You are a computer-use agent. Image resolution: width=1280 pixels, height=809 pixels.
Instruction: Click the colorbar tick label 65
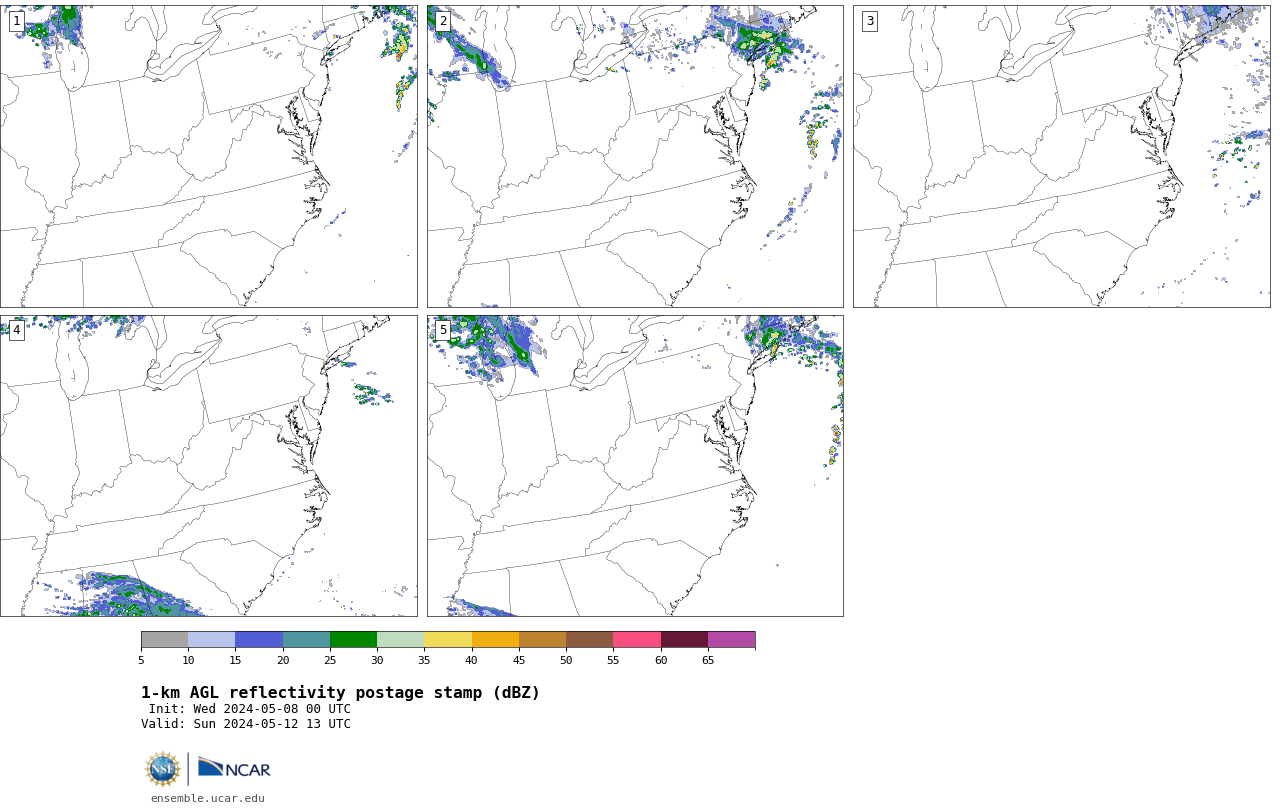tap(708, 660)
